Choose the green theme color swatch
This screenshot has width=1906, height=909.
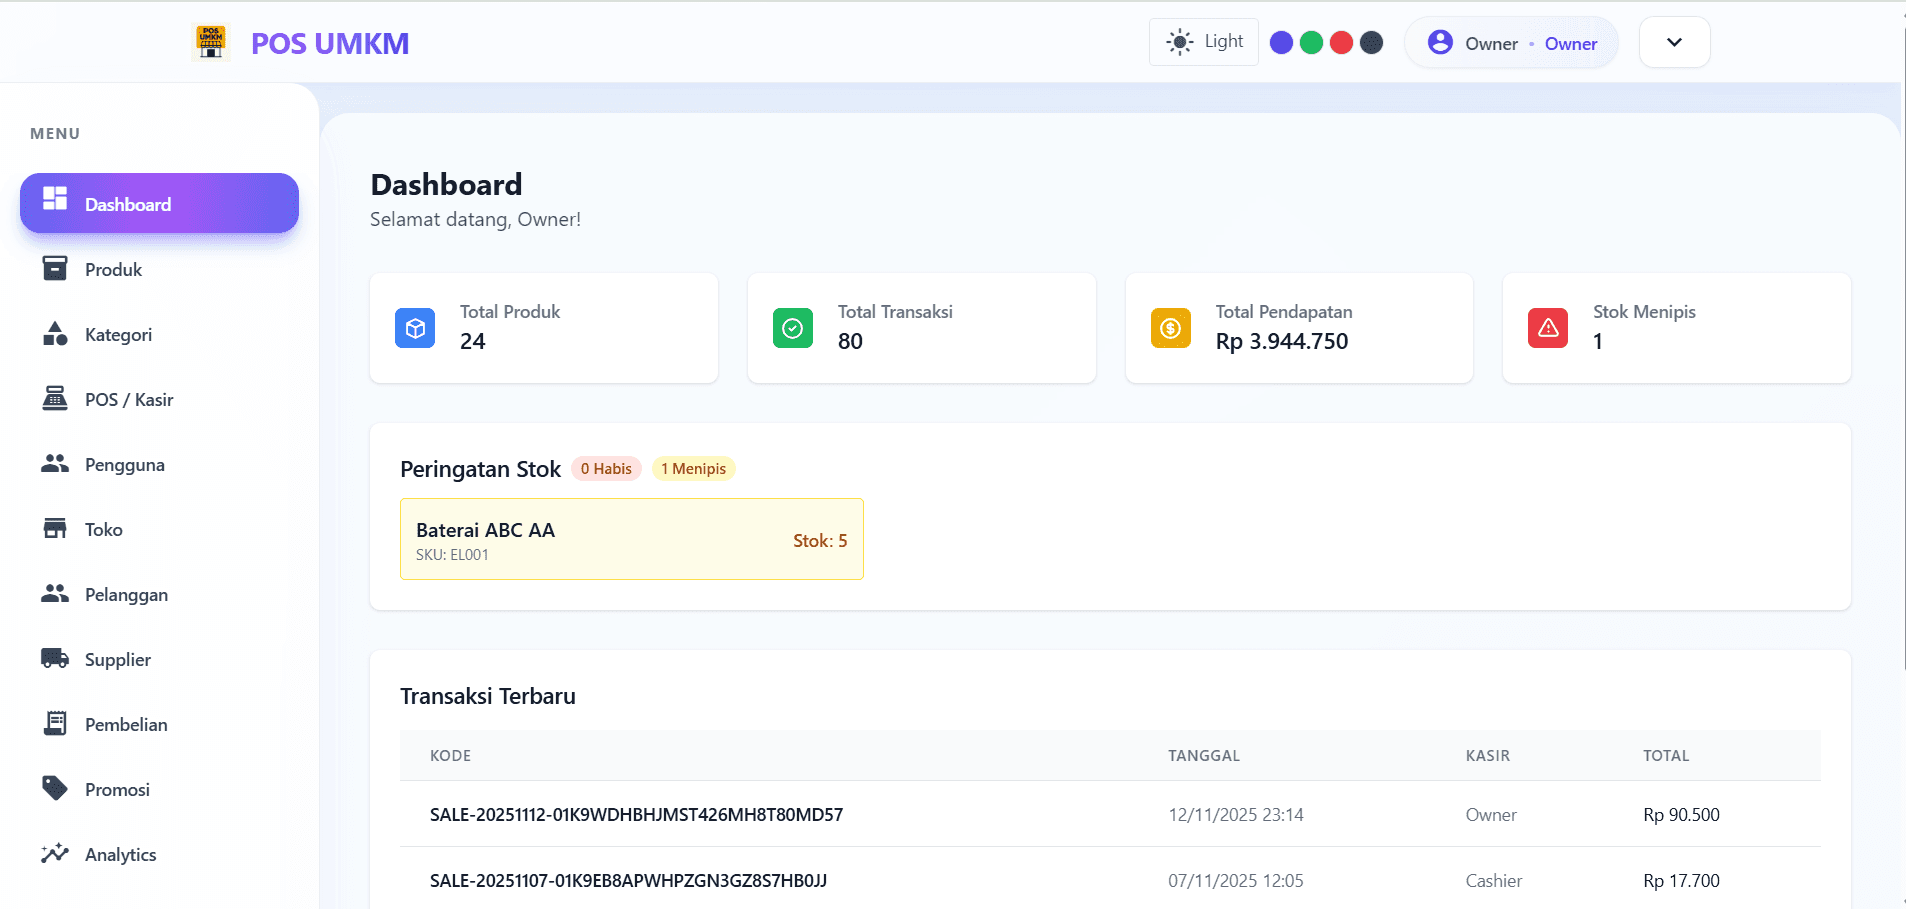tap(1311, 42)
